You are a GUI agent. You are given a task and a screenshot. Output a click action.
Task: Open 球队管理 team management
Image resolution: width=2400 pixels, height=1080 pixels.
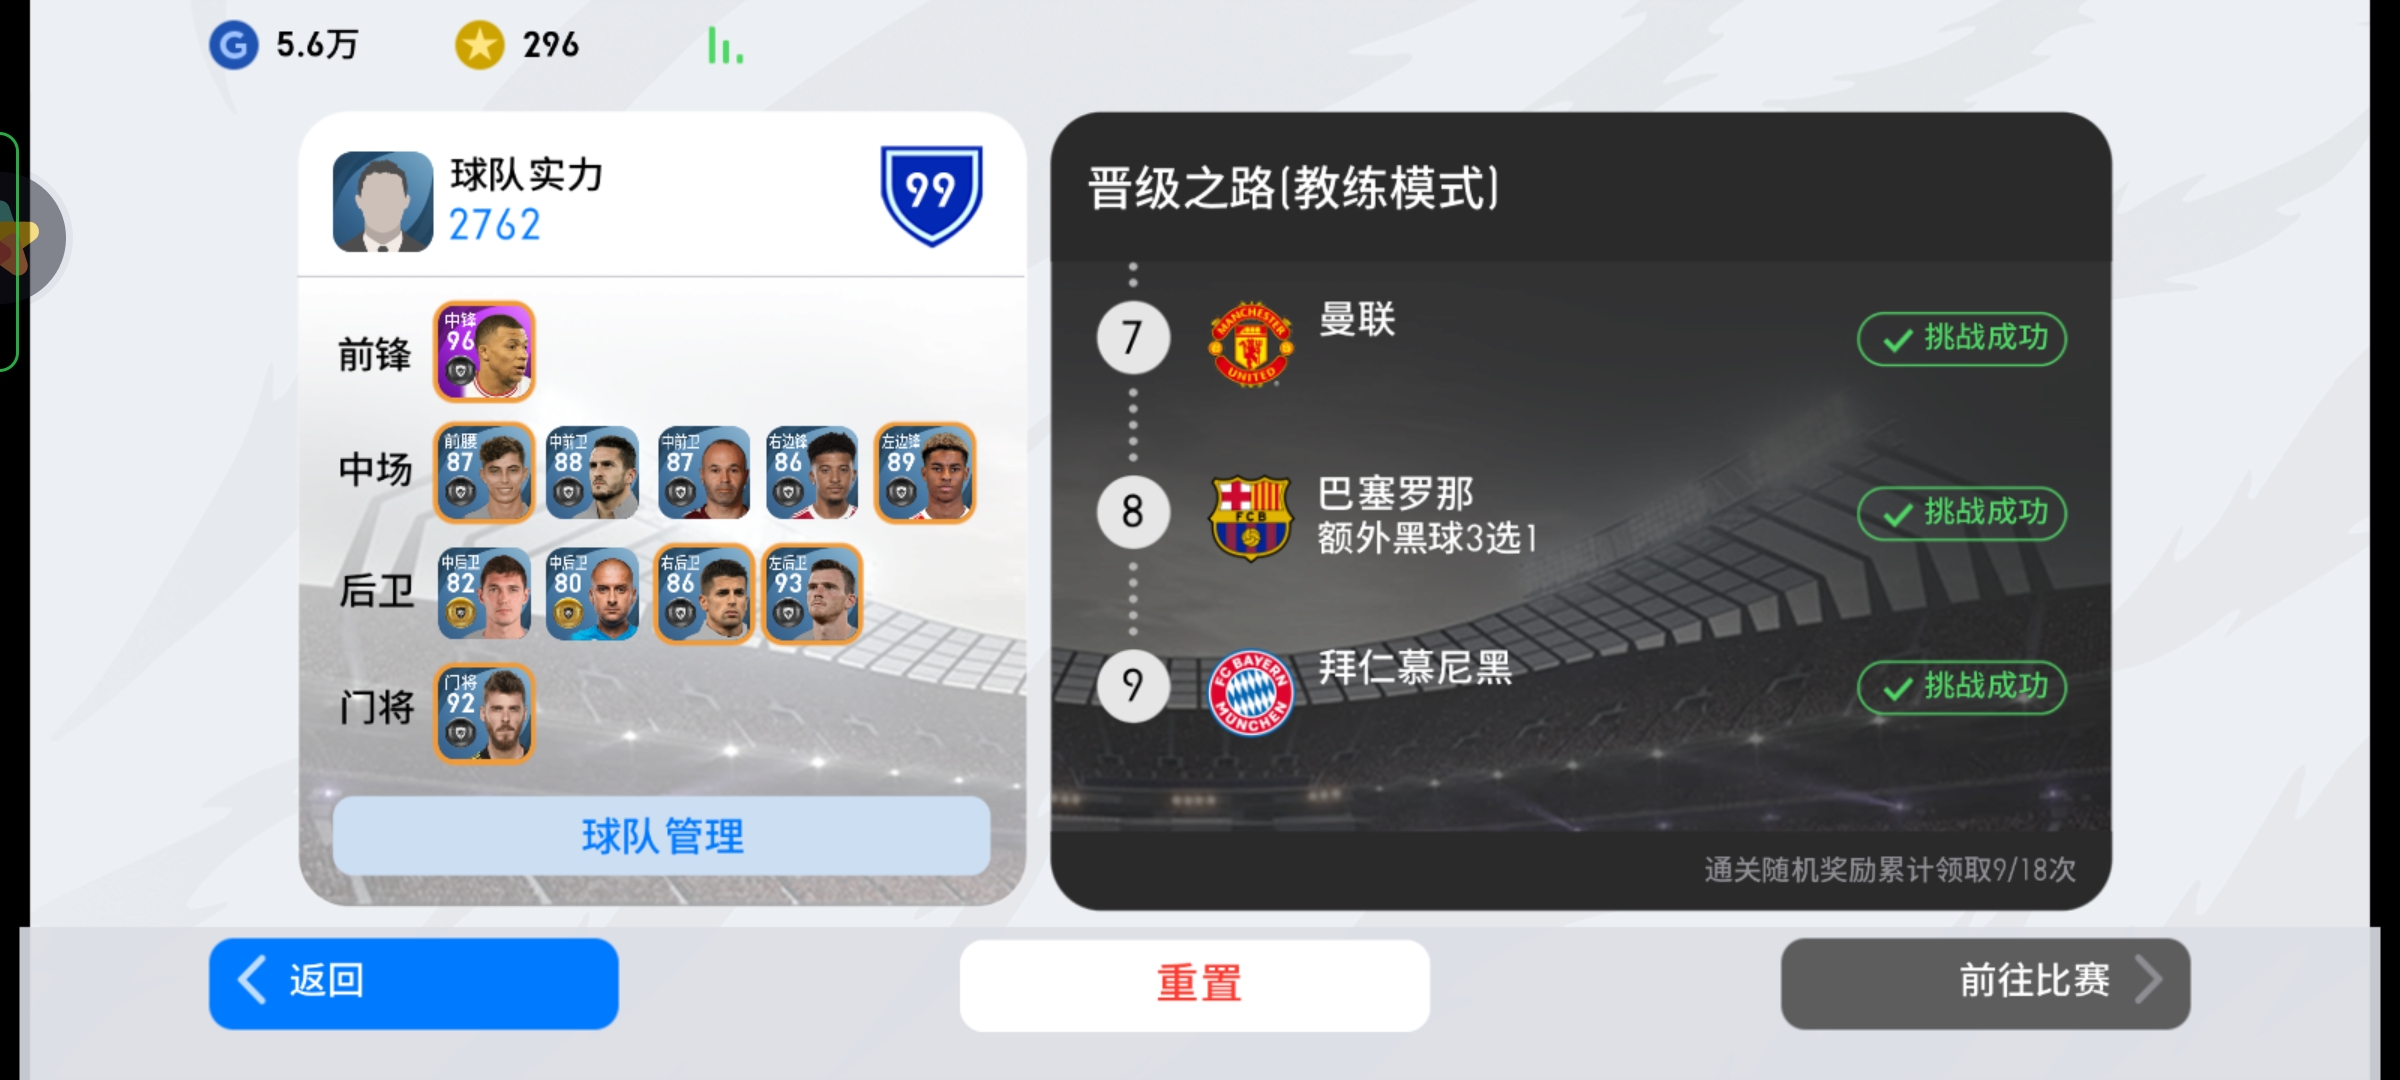[x=662, y=836]
